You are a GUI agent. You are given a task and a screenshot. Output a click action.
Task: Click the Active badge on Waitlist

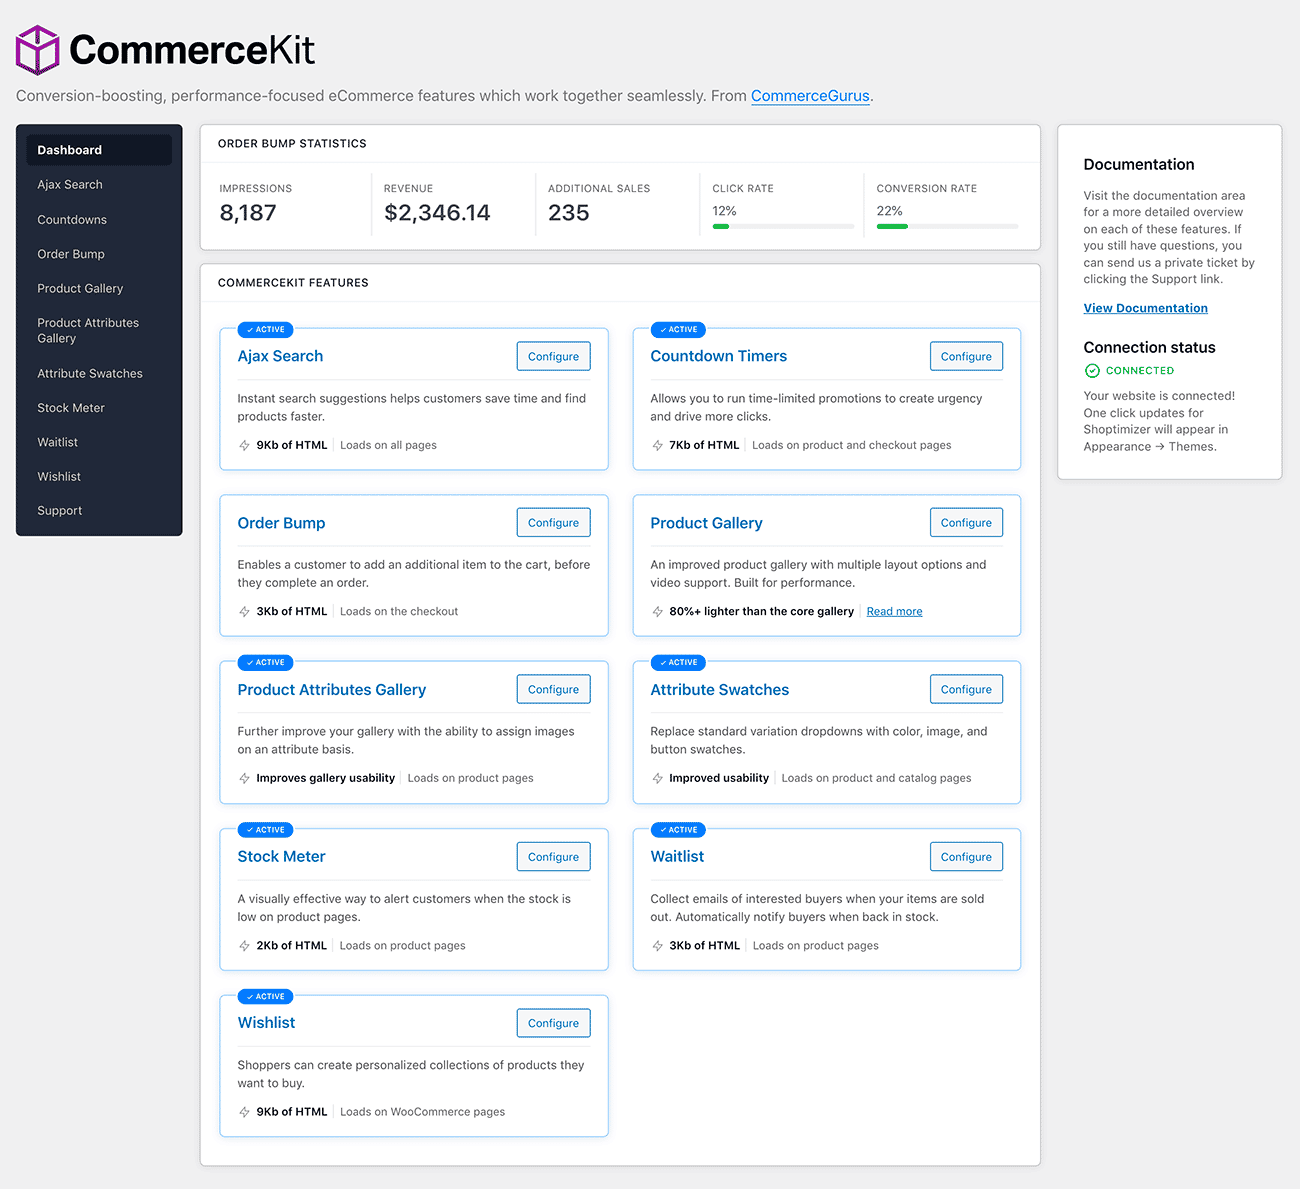(678, 829)
